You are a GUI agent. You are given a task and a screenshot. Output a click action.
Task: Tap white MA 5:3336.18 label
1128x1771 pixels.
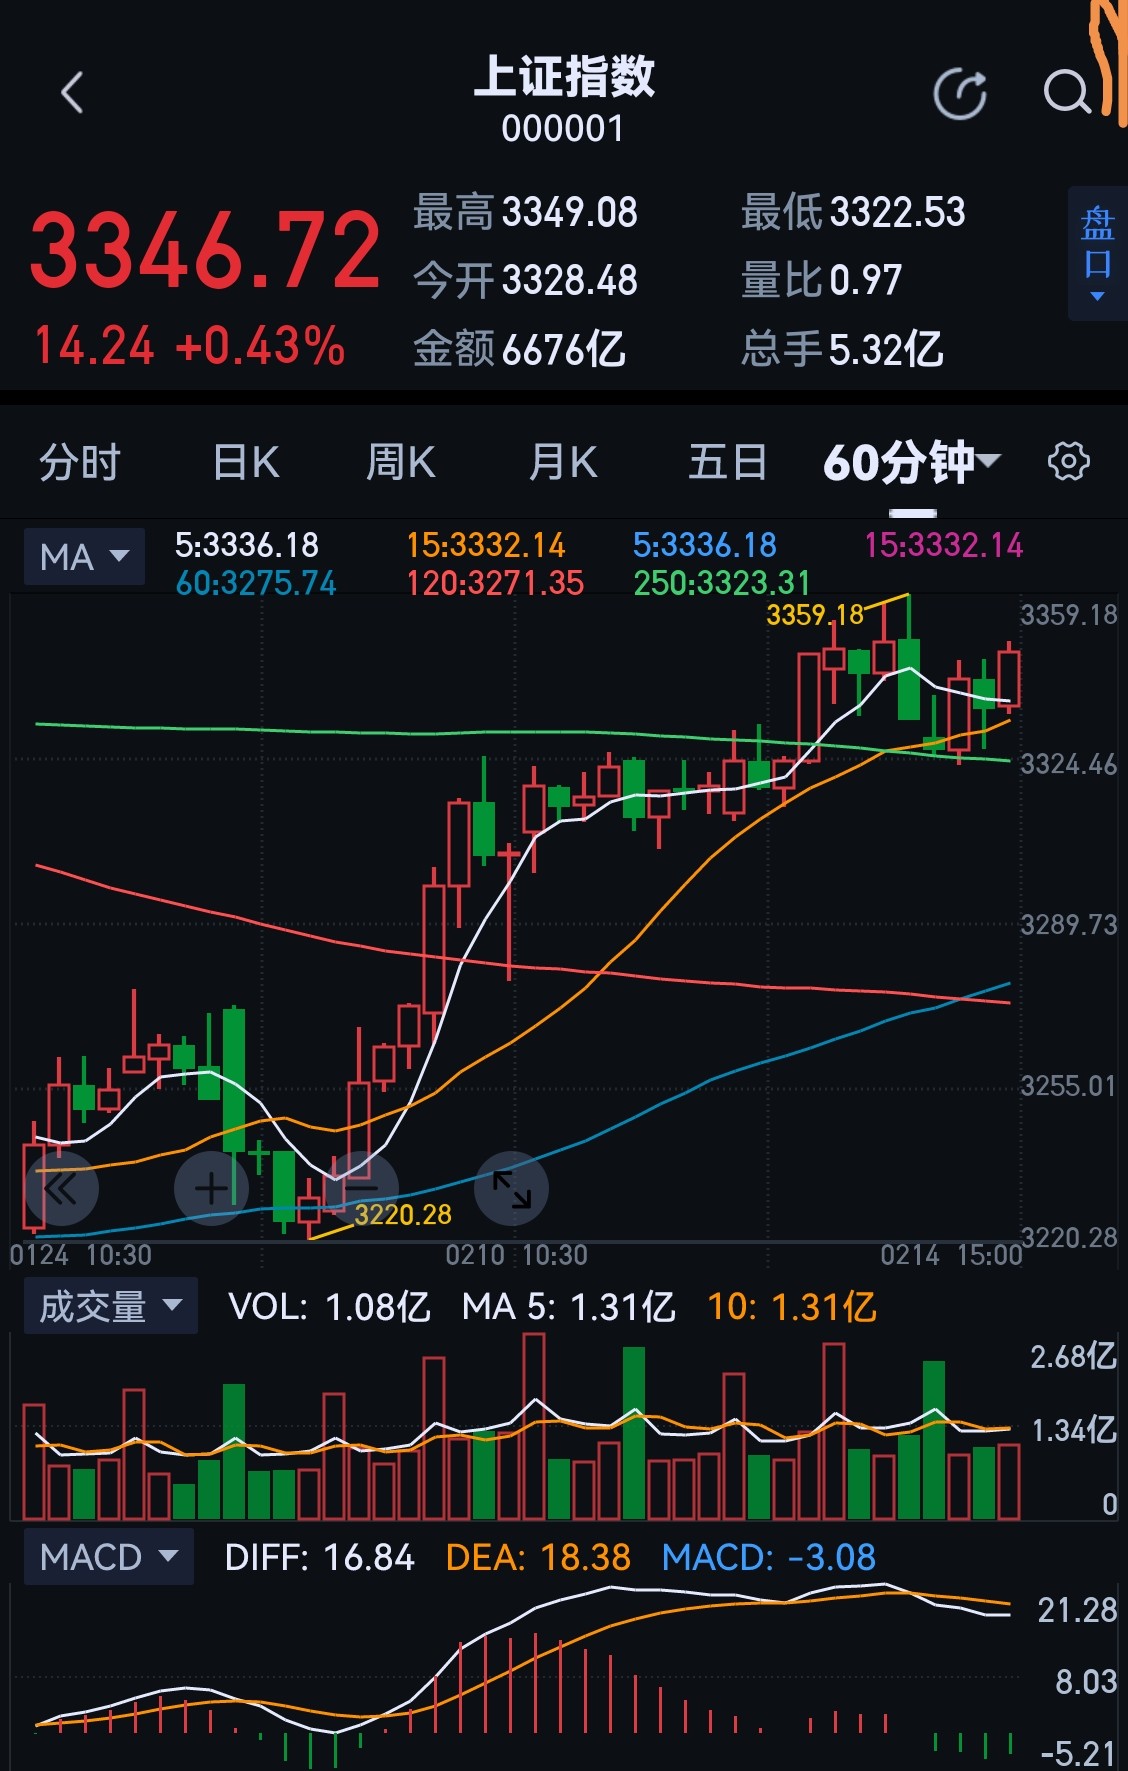pyautogui.click(x=247, y=545)
